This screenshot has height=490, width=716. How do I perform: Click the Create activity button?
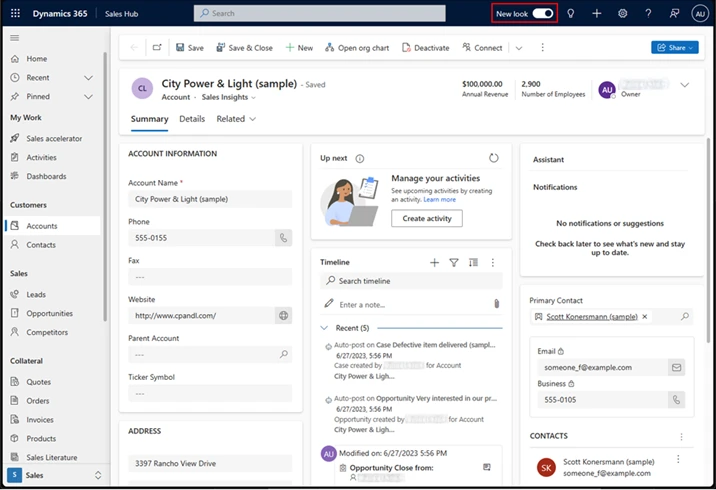pyautogui.click(x=426, y=218)
